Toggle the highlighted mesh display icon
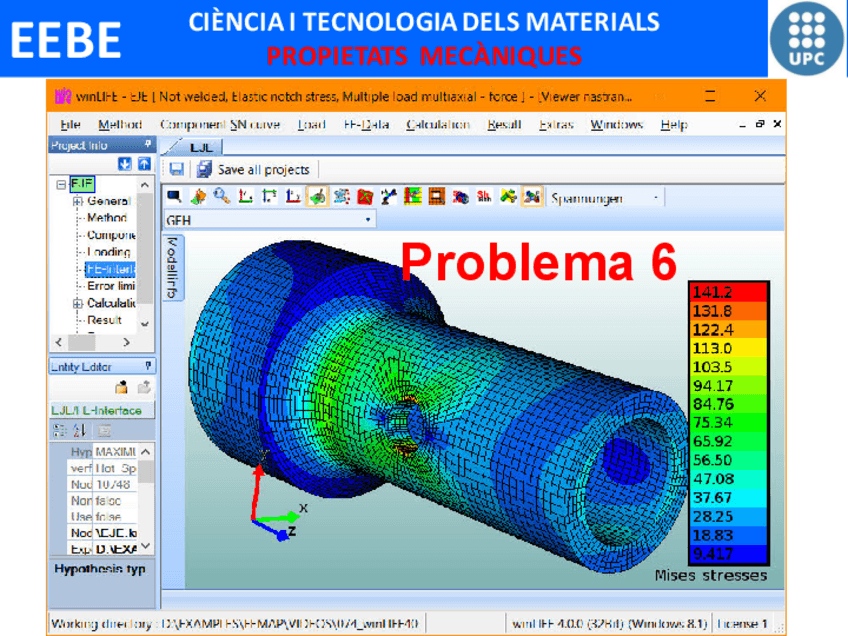Viewport: 848px width, 636px height. tap(316, 197)
